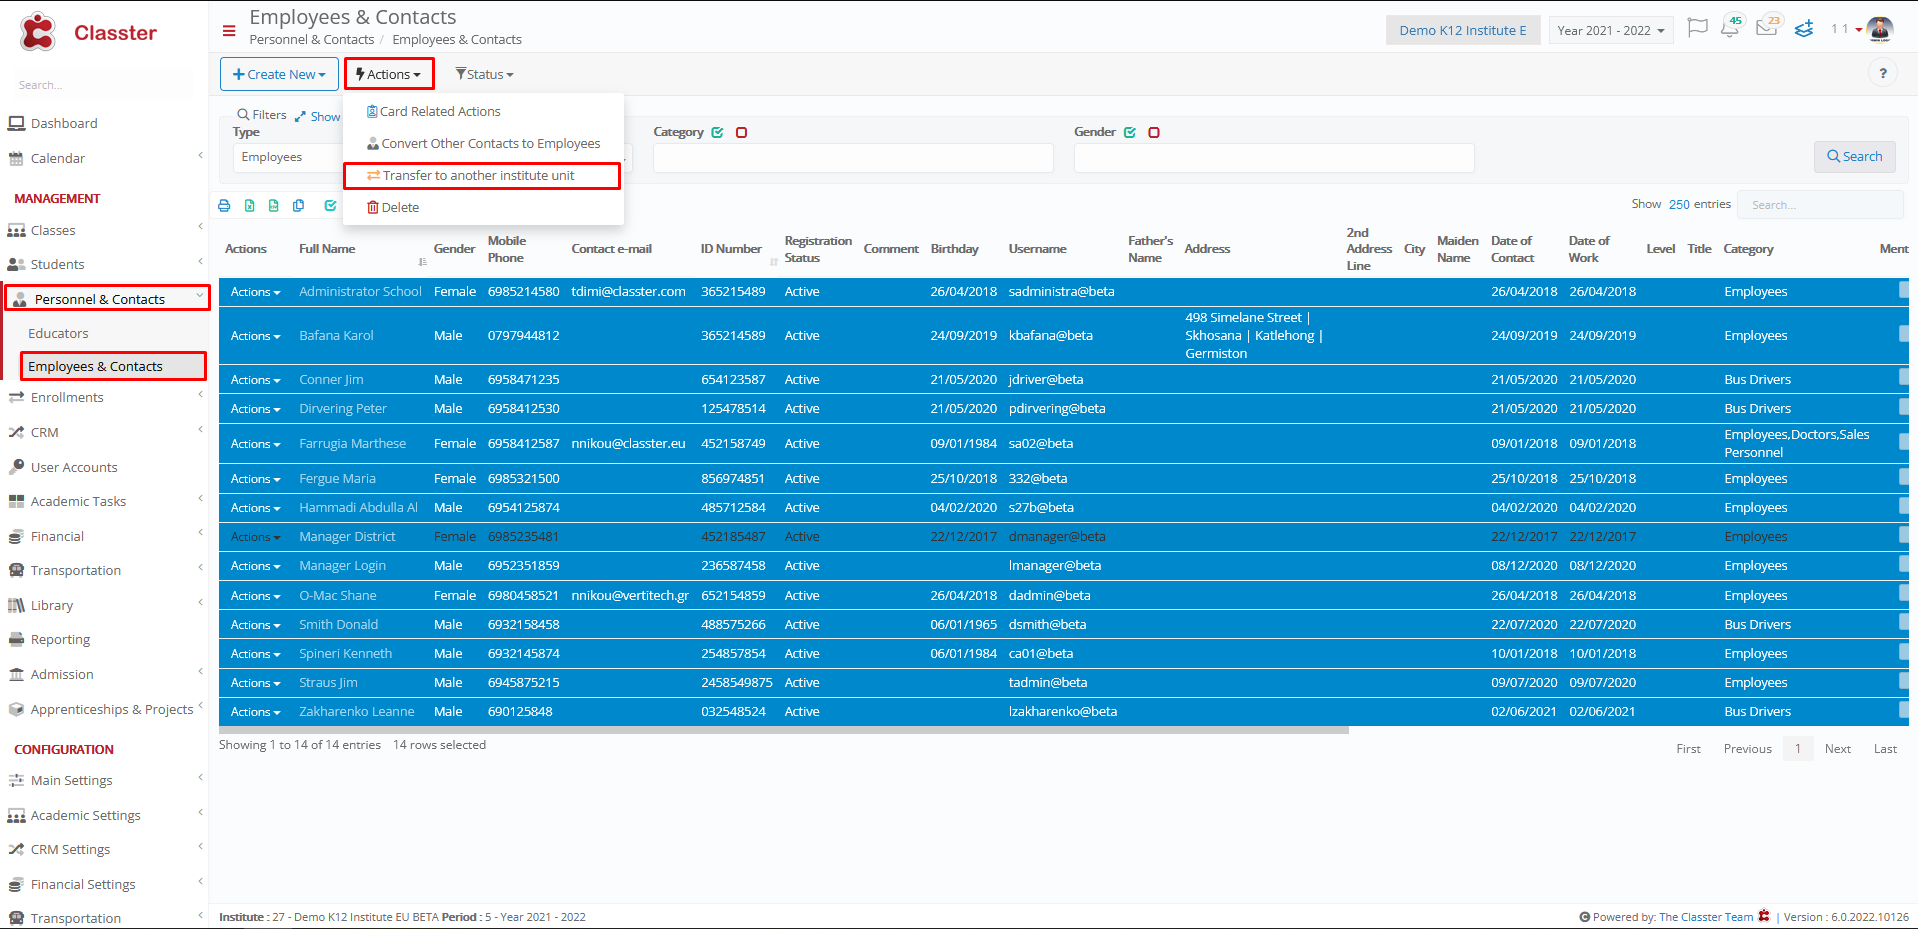Click the sidebar Search box
This screenshot has height=929, width=1918.
100,85
